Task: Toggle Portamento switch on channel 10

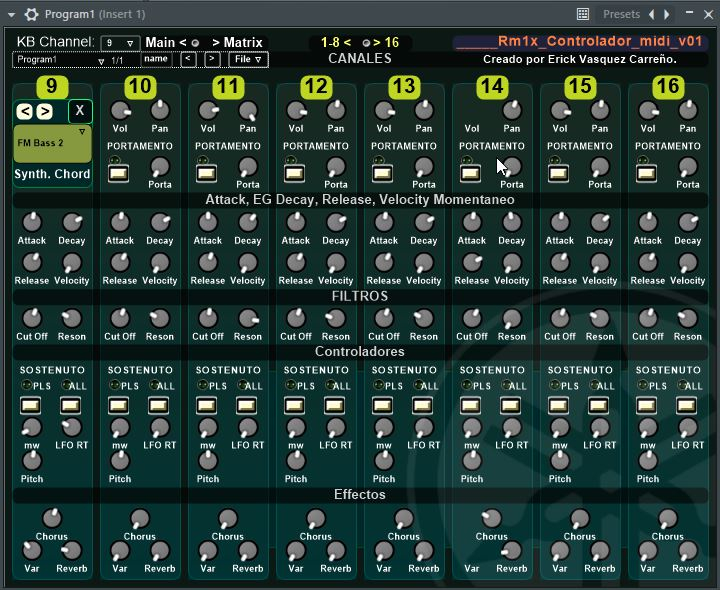Action: pyautogui.click(x=119, y=172)
